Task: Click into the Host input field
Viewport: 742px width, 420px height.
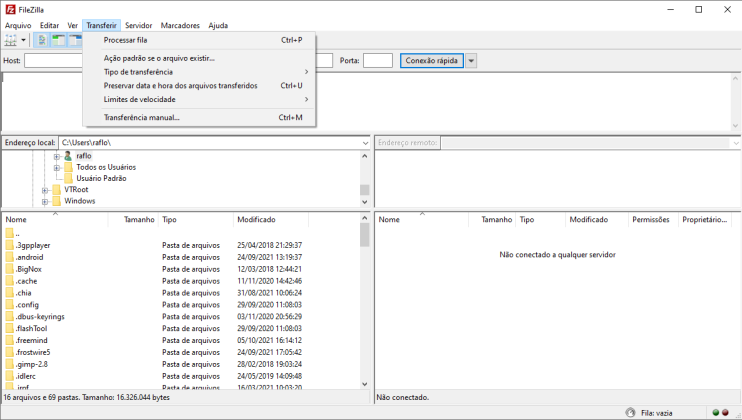Action: (53, 61)
